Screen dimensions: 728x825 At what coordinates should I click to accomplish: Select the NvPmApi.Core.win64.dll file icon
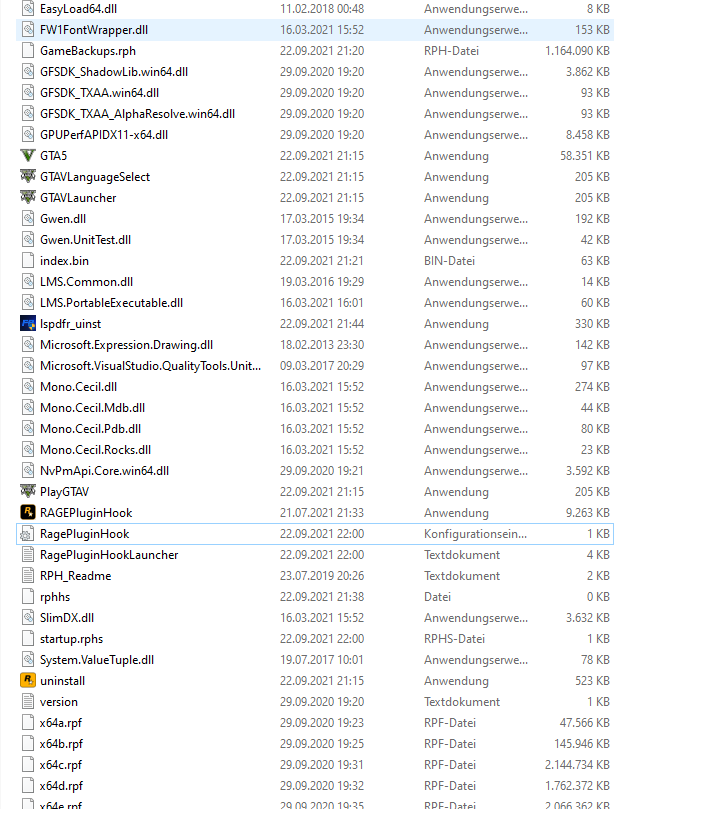[x=28, y=470]
